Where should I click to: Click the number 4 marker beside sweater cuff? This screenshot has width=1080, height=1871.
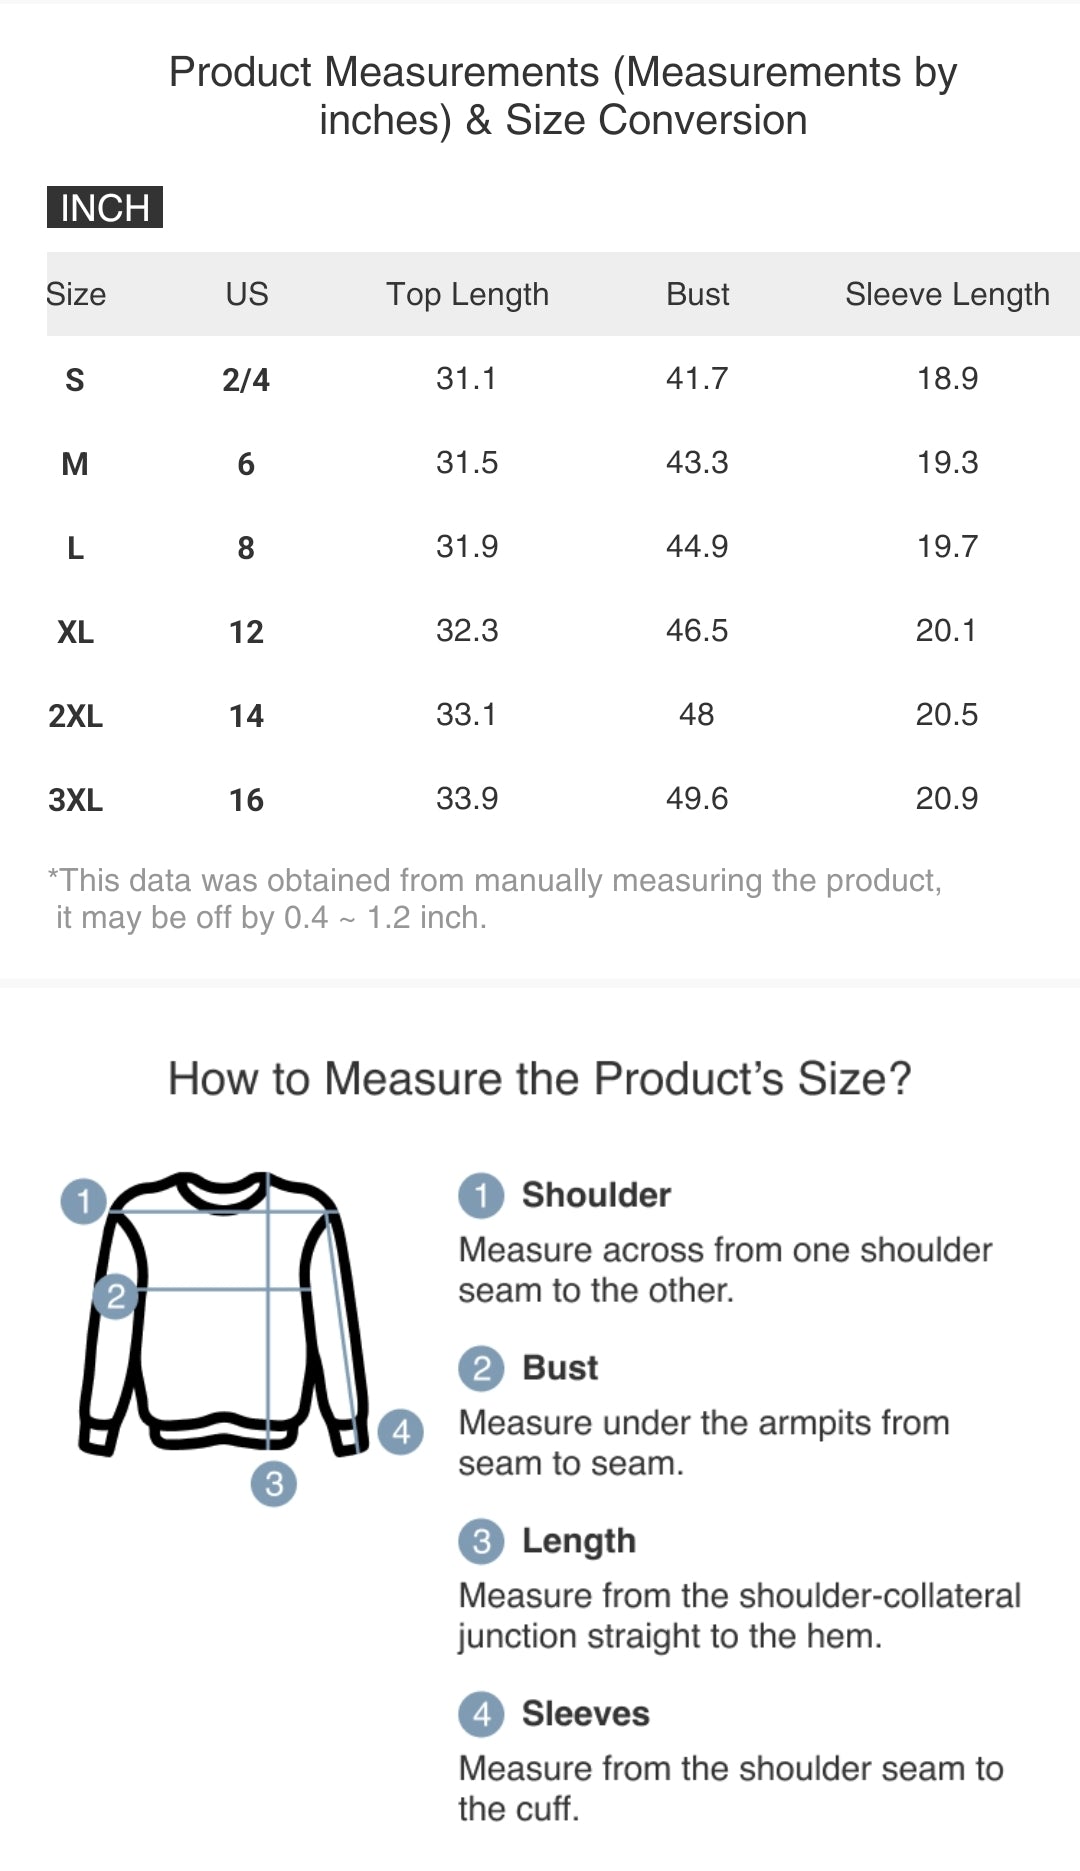pyautogui.click(x=401, y=1432)
